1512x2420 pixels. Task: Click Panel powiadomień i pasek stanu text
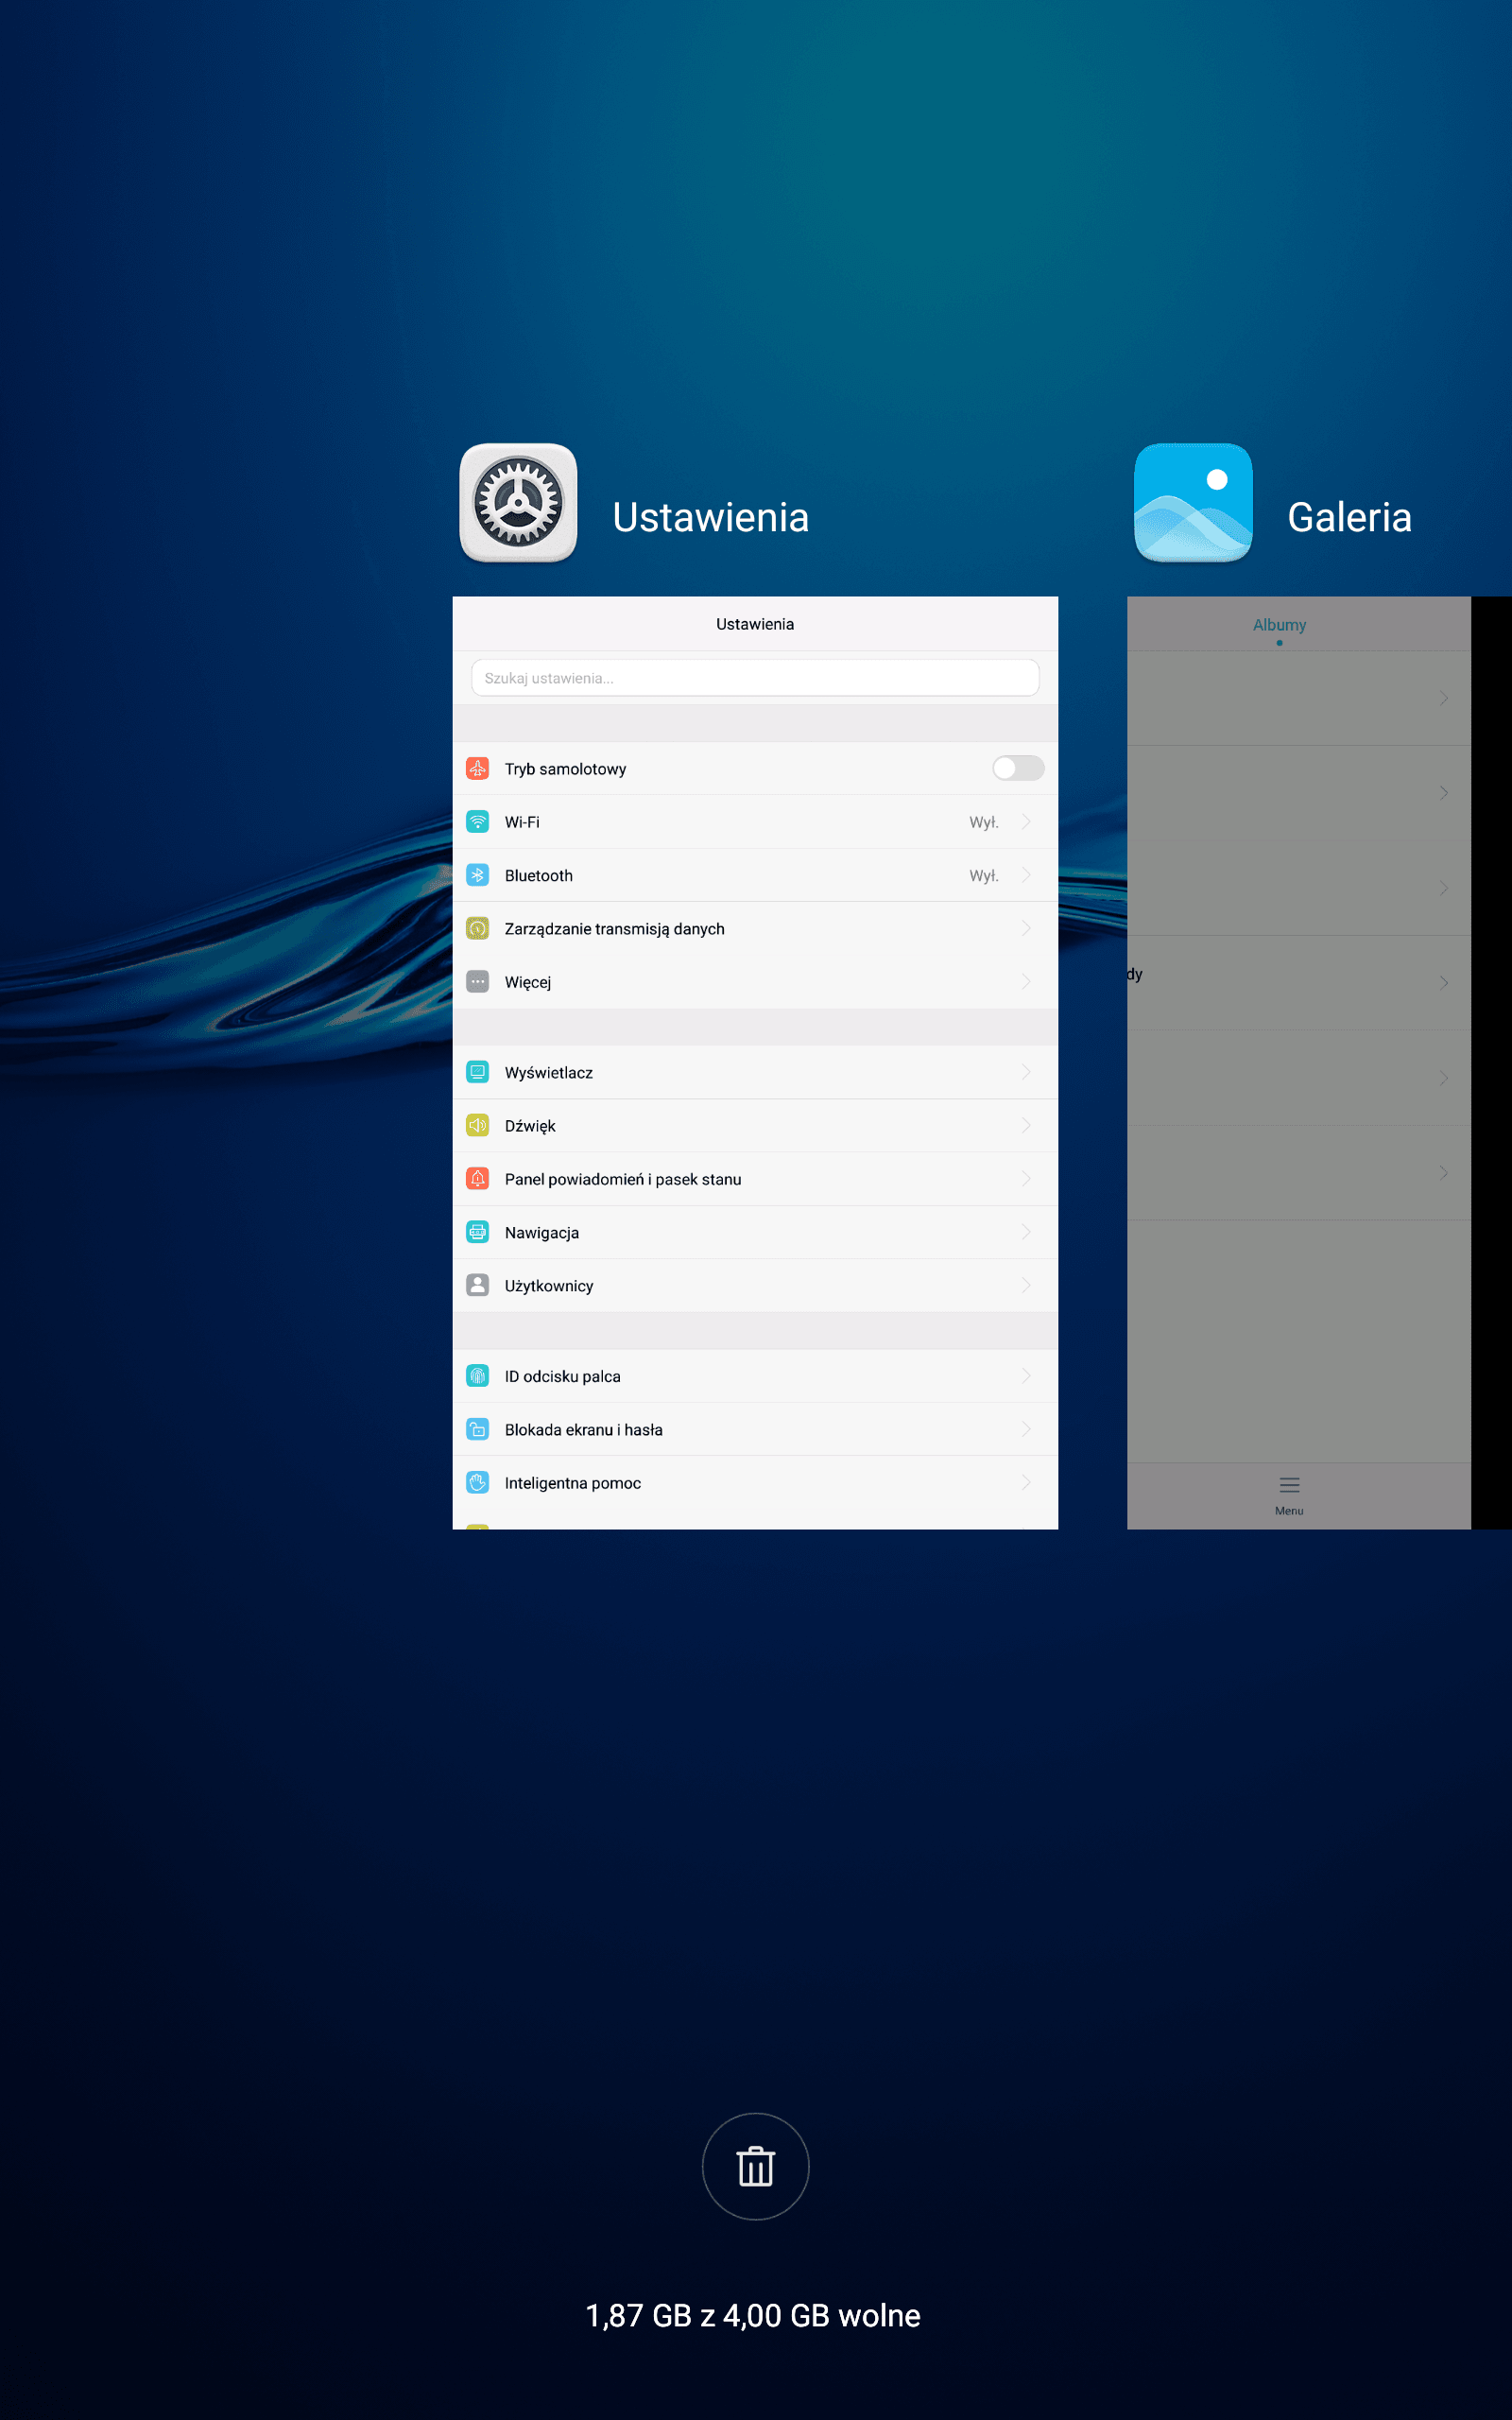(623, 1180)
